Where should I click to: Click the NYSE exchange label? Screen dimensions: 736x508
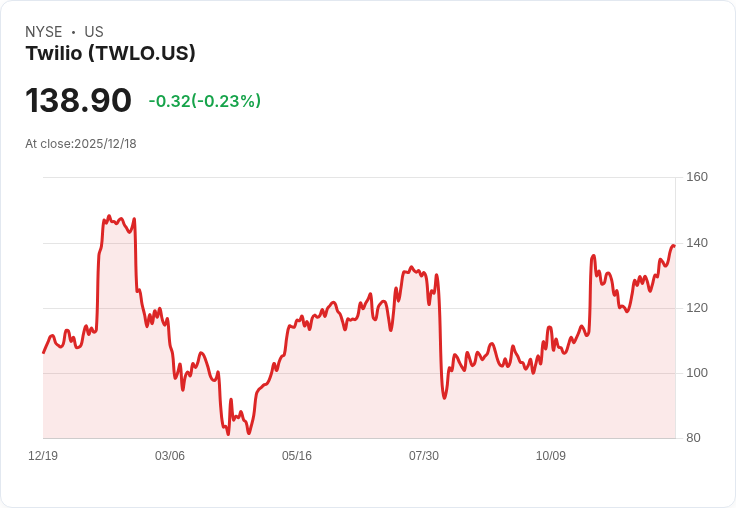(x=44, y=32)
